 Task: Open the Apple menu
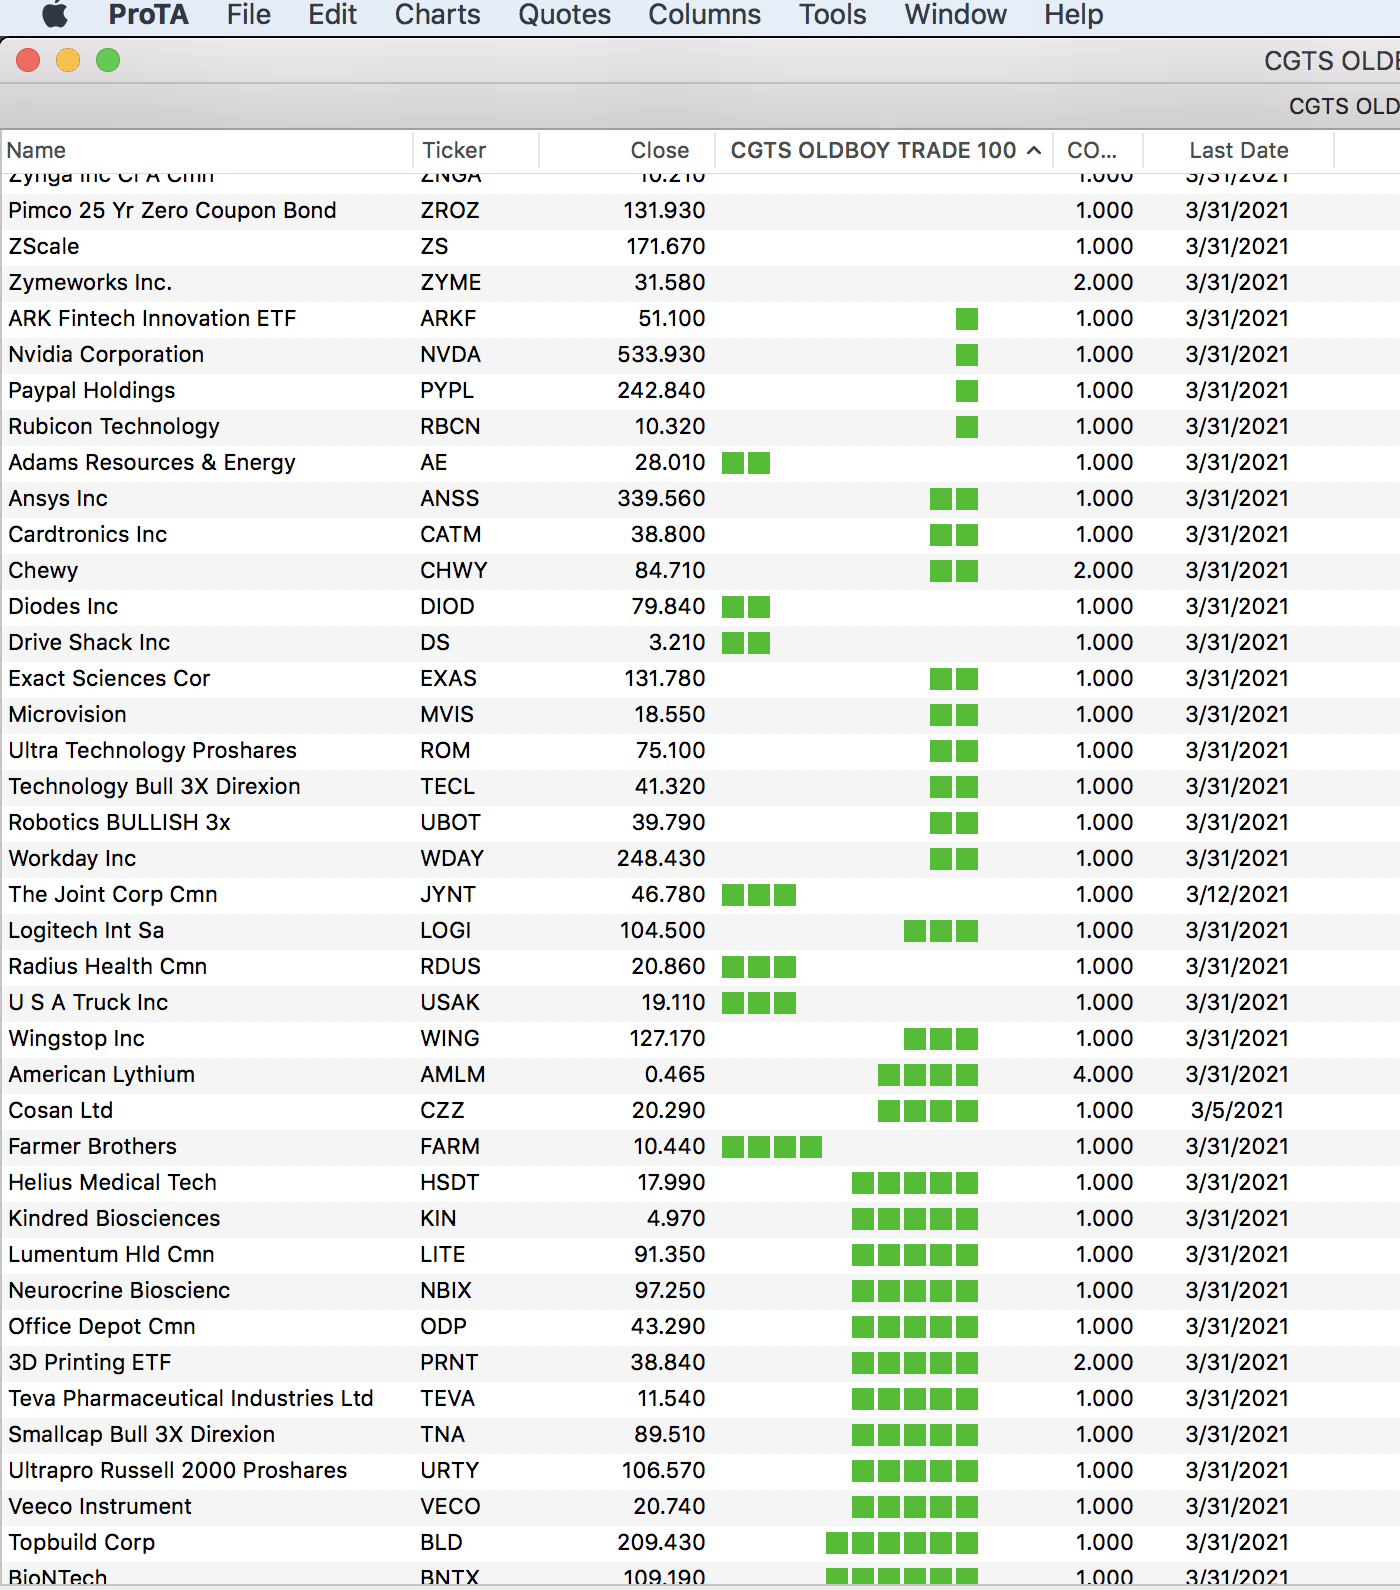click(56, 15)
